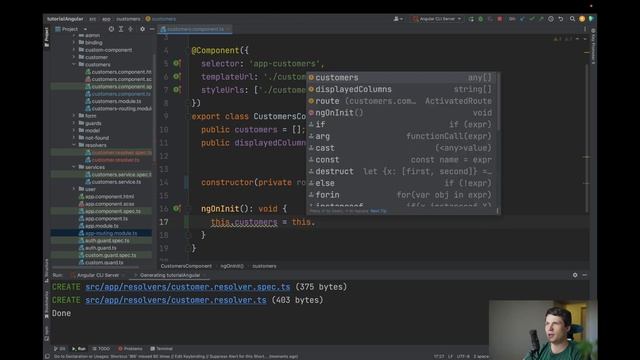Click the red Stop button in toolbar
Image resolution: width=640 pixels, height=360 pixels.
(x=500, y=19)
